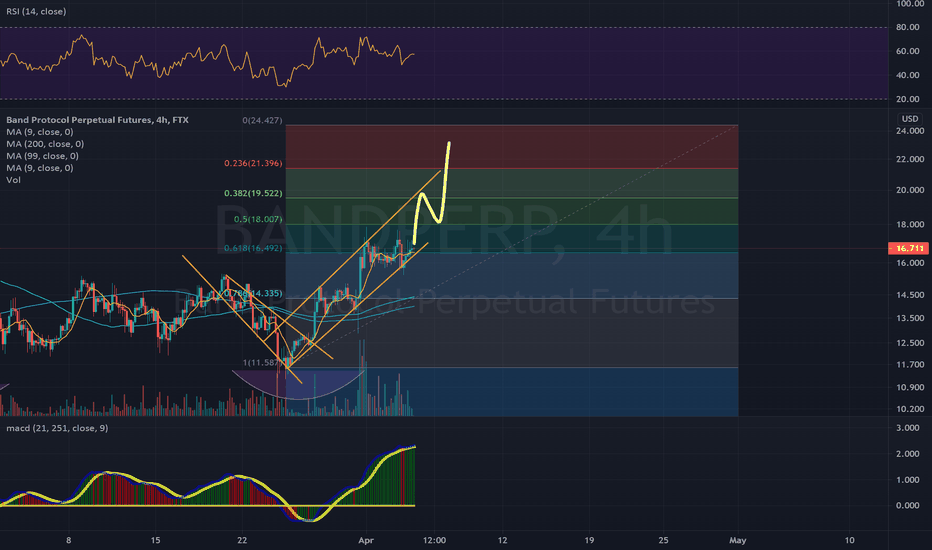Image resolution: width=932 pixels, height=550 pixels.
Task: Select the 1(11.587) Fibonacci level label
Action: tap(261, 362)
